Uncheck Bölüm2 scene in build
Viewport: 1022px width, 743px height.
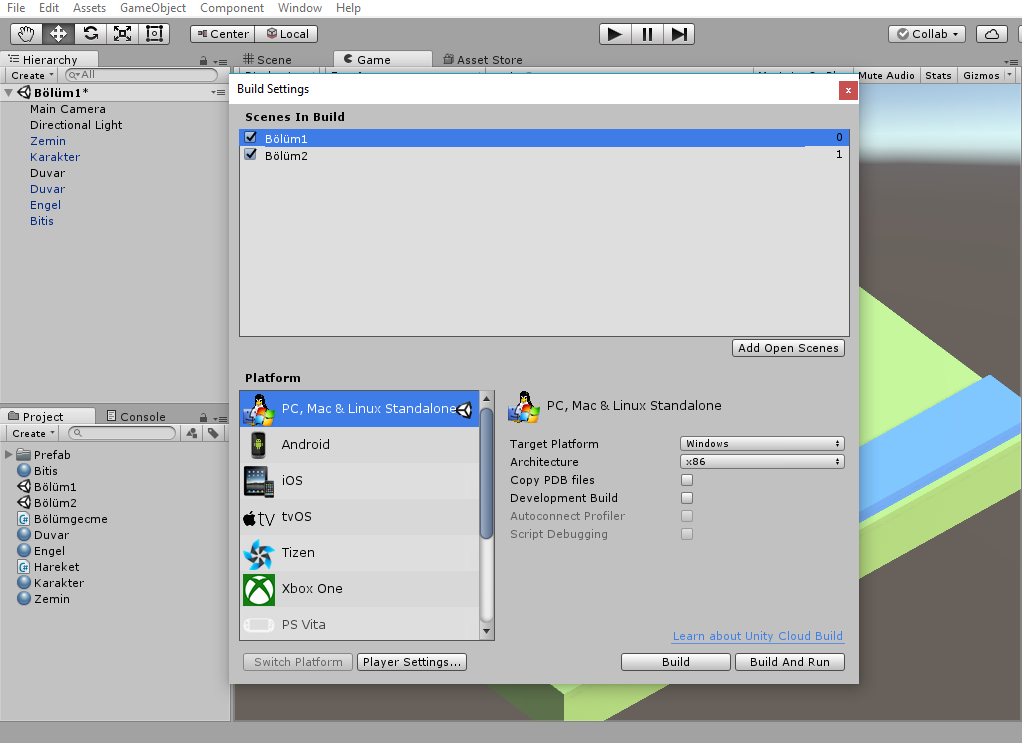point(250,154)
